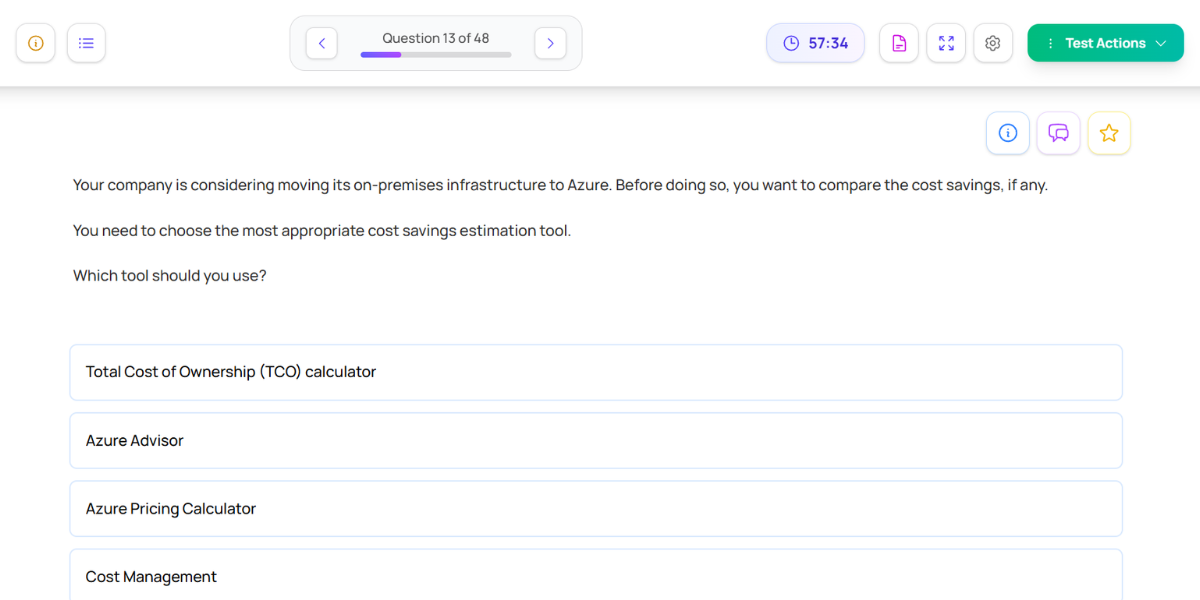The image size is (1200, 600).
Task: Select Total Cost of Ownership (TCO) calculator answer
Action: (x=595, y=372)
